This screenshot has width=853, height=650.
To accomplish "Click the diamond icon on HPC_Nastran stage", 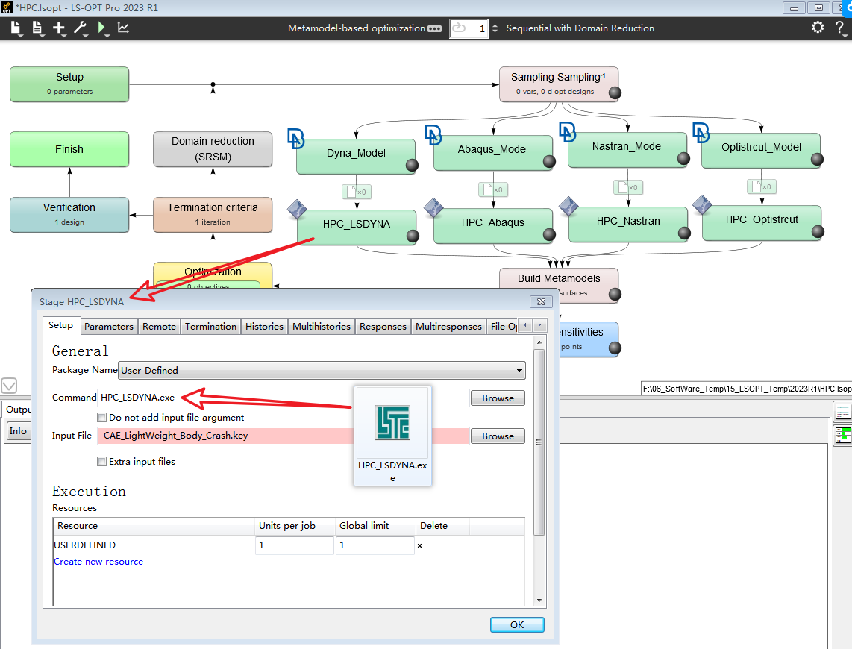I will coord(568,206).
